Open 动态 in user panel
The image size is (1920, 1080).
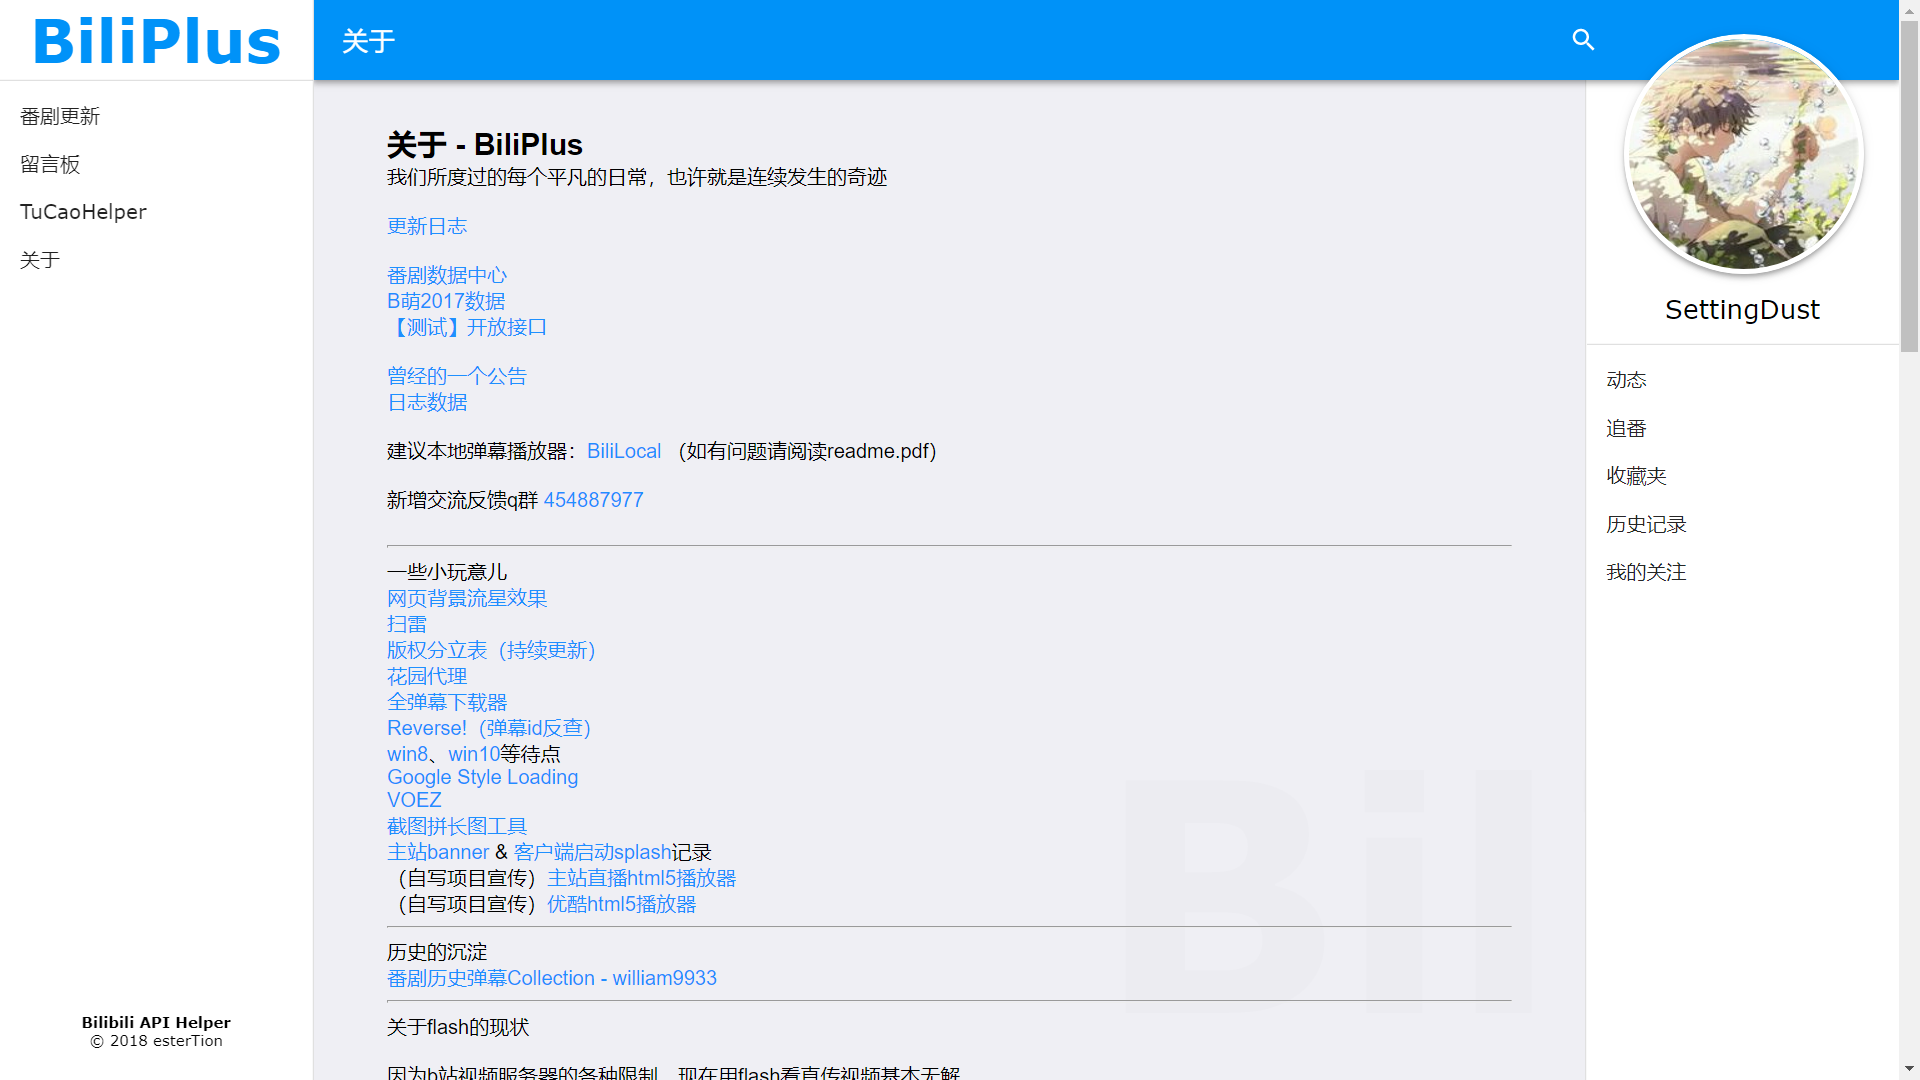pyautogui.click(x=1626, y=380)
